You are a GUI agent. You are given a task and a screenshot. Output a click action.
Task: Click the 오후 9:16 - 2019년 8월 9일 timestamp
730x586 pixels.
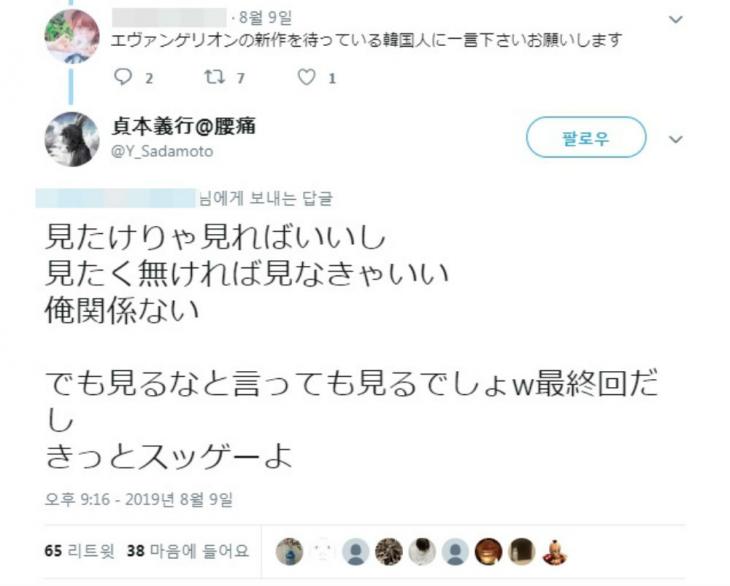pyautogui.click(x=139, y=499)
